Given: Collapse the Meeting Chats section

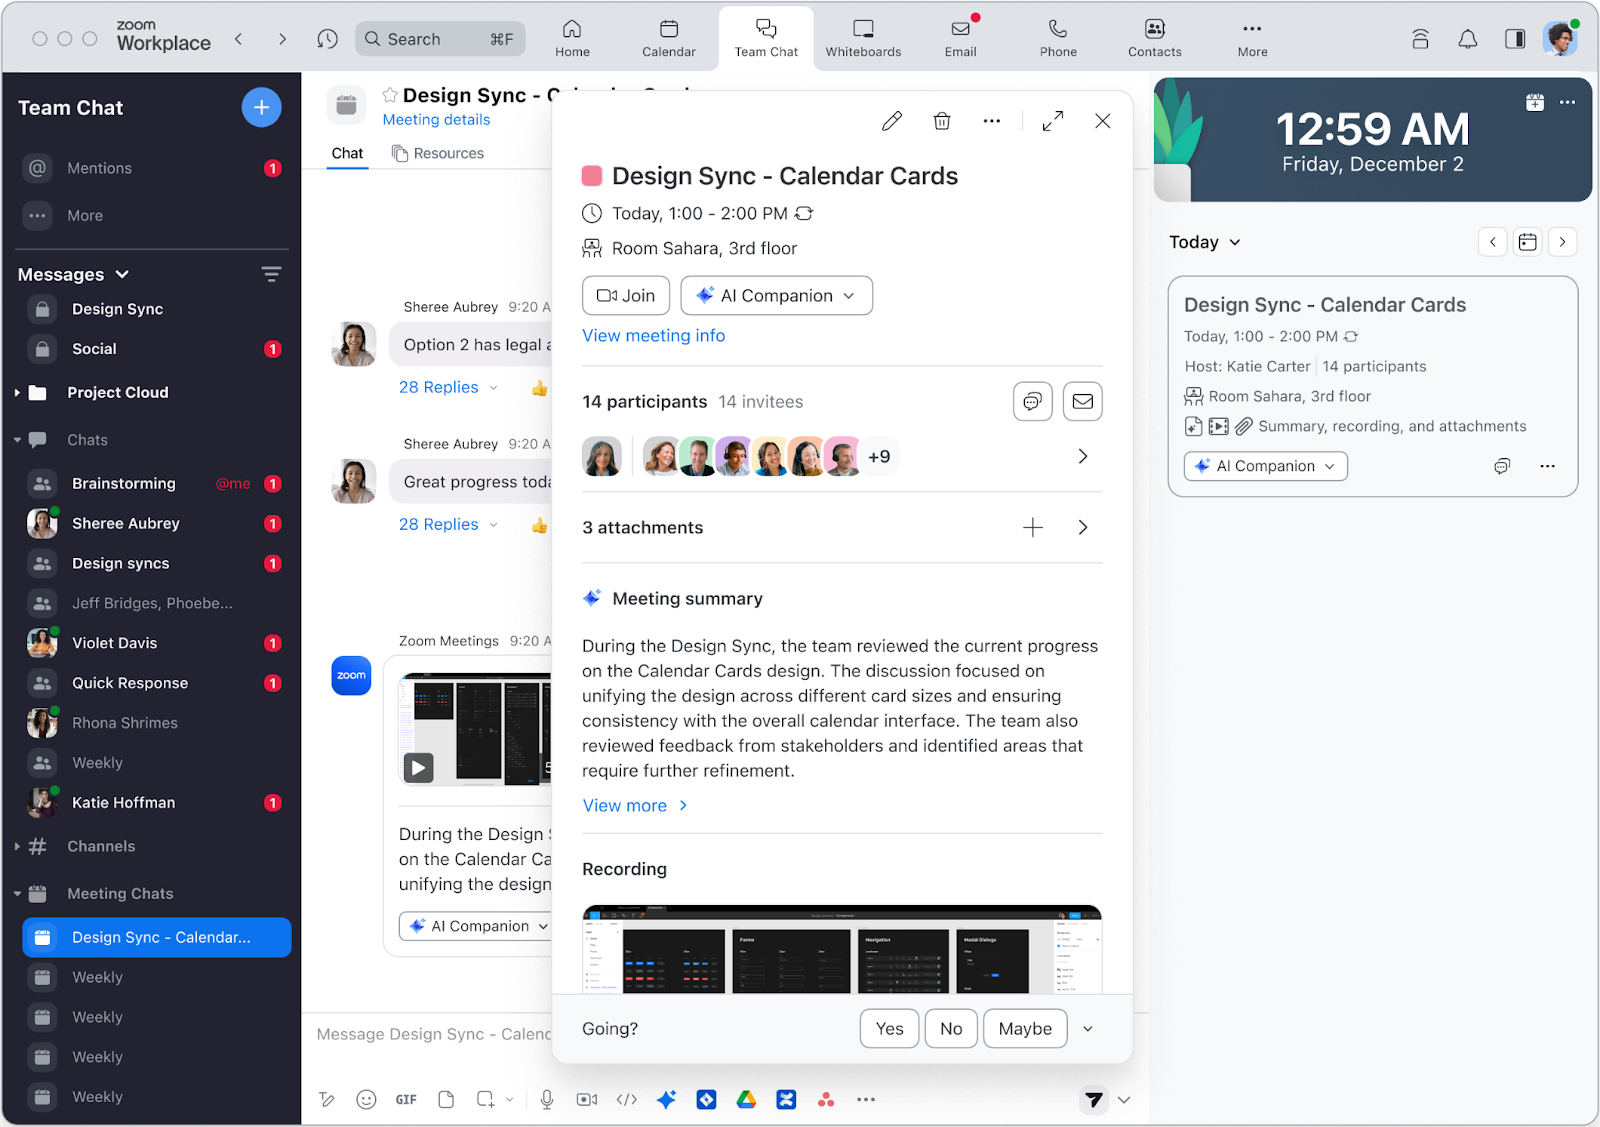Looking at the screenshot, I should (17, 894).
